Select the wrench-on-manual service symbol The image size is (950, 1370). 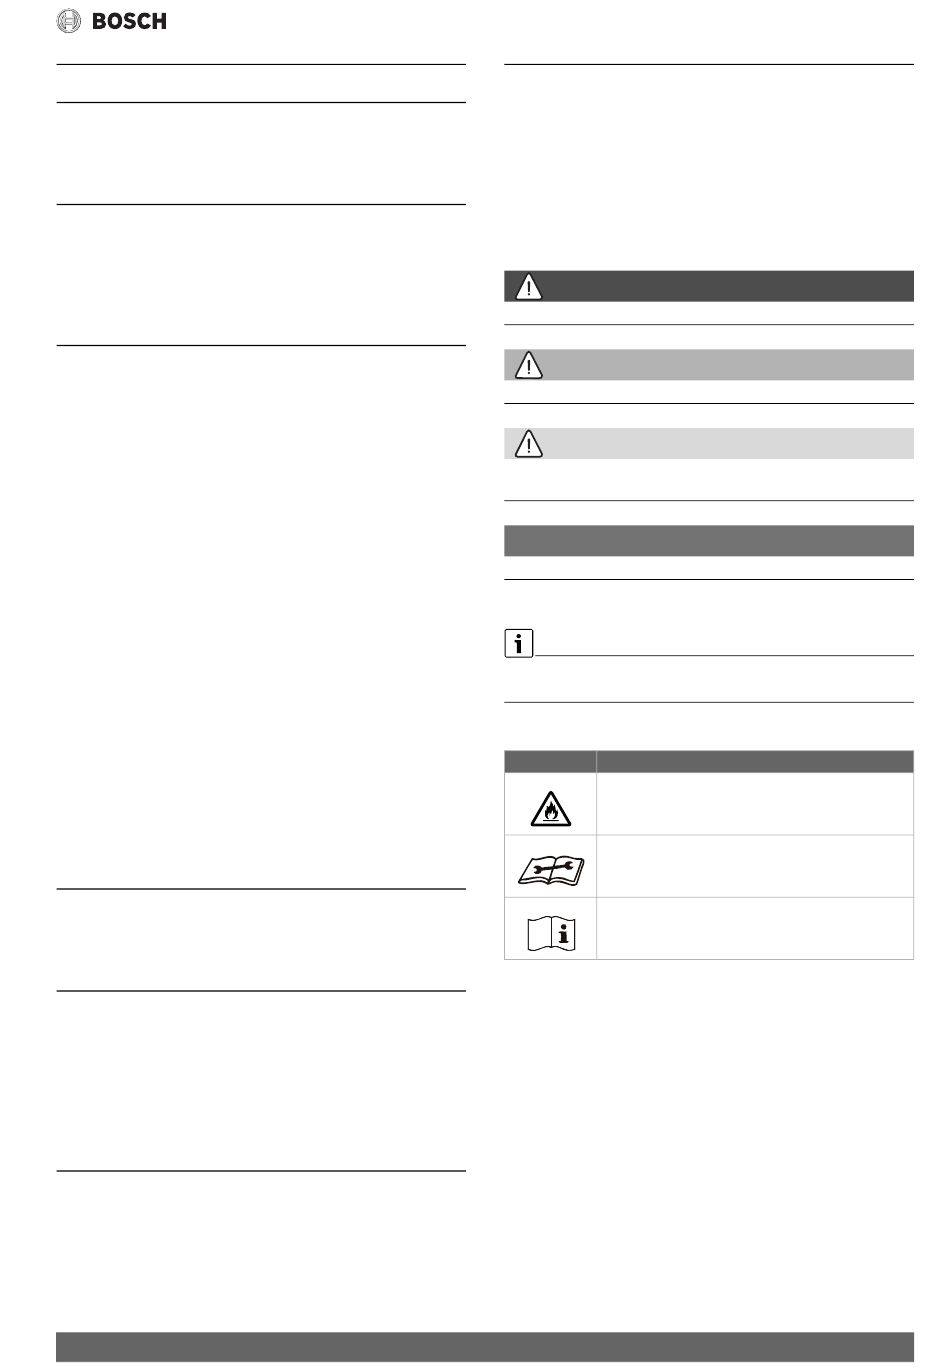[550, 867]
